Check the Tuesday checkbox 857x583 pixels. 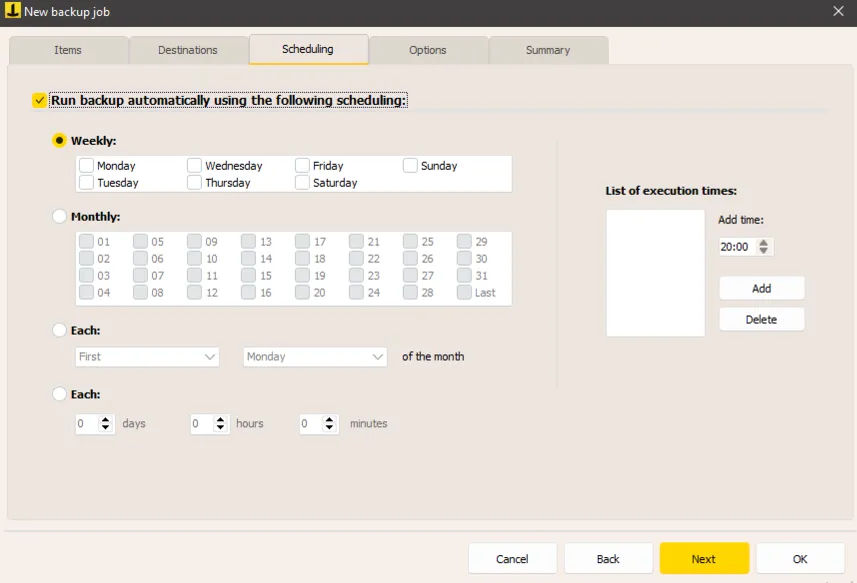click(x=86, y=182)
